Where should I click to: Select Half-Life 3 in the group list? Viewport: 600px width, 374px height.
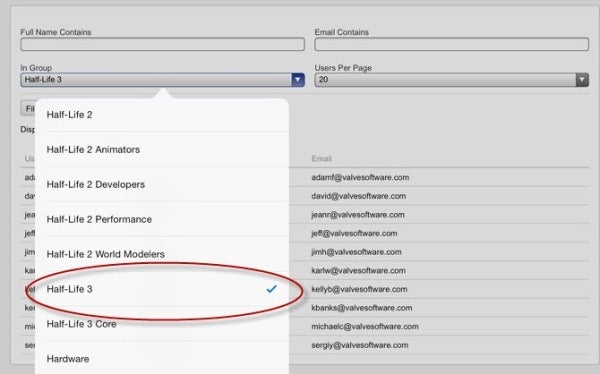(x=162, y=289)
